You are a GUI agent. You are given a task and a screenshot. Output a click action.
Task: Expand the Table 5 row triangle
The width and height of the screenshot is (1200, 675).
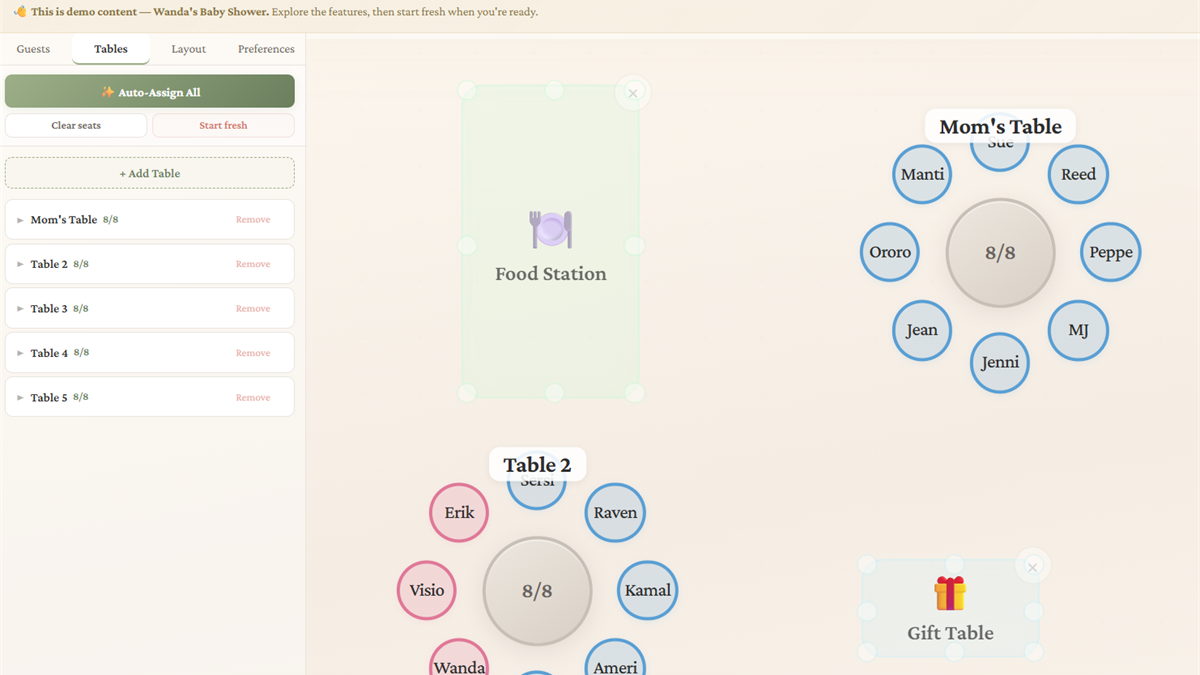pos(20,398)
